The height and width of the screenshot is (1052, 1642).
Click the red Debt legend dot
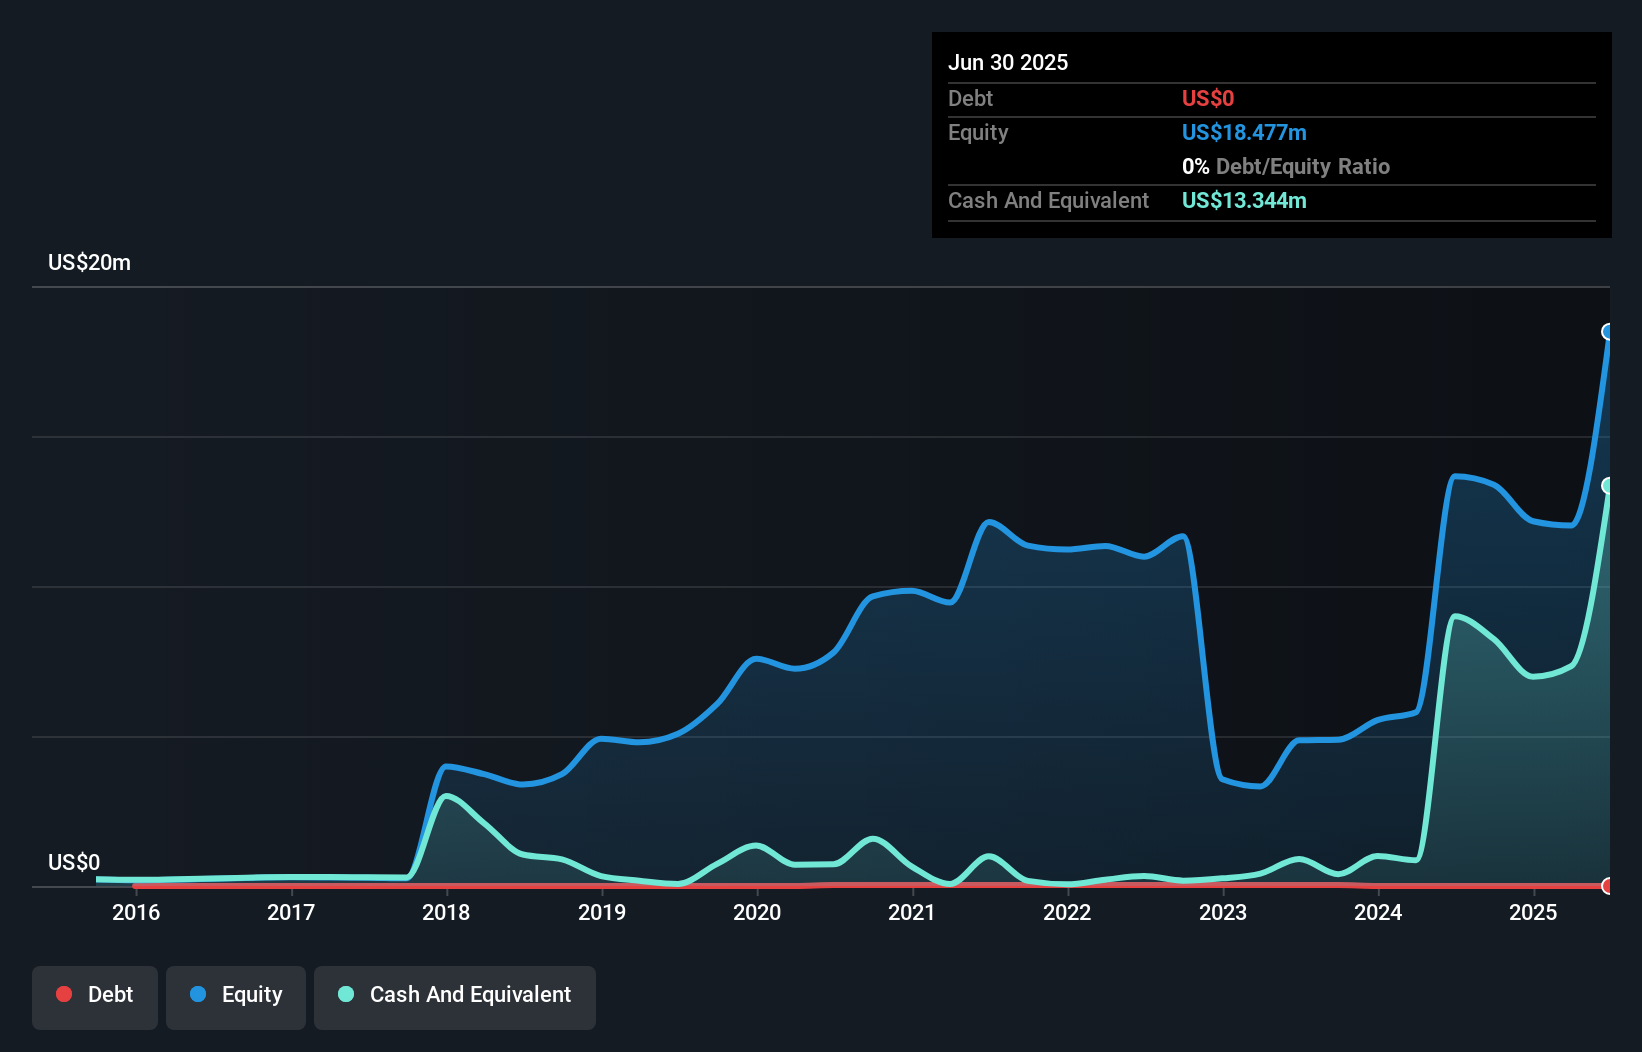pyautogui.click(x=64, y=994)
